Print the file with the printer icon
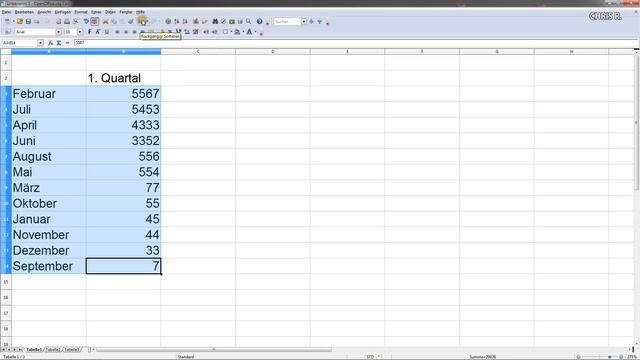 coord(67,21)
